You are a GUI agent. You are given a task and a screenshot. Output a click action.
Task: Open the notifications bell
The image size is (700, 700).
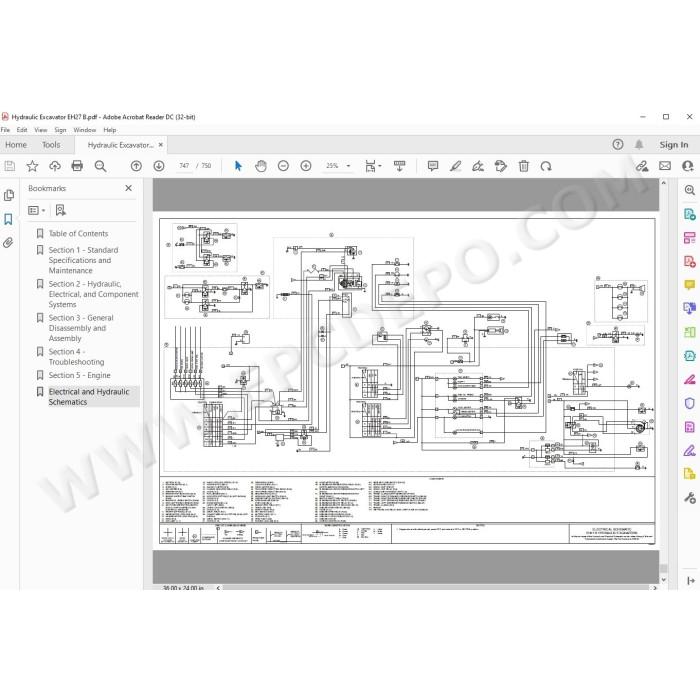[639, 144]
